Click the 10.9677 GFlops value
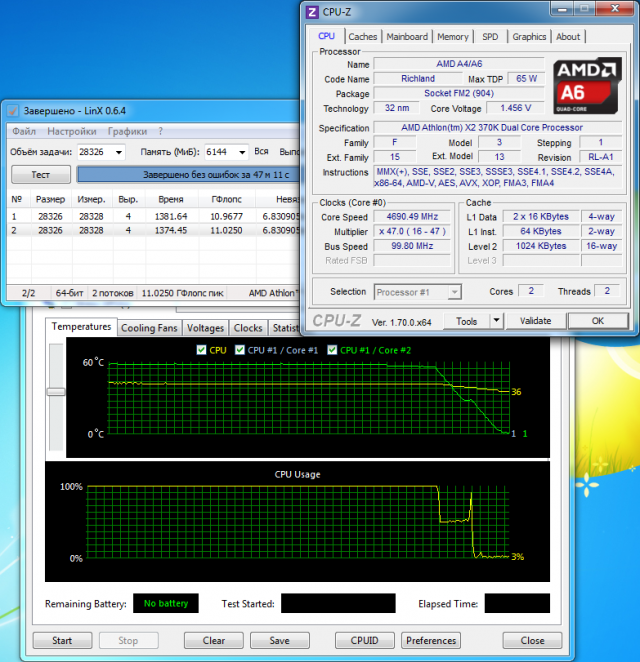The image size is (640, 662). [227, 217]
